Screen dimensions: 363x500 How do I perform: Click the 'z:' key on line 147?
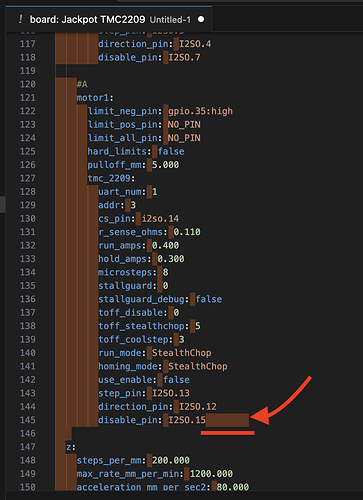pos(71,447)
